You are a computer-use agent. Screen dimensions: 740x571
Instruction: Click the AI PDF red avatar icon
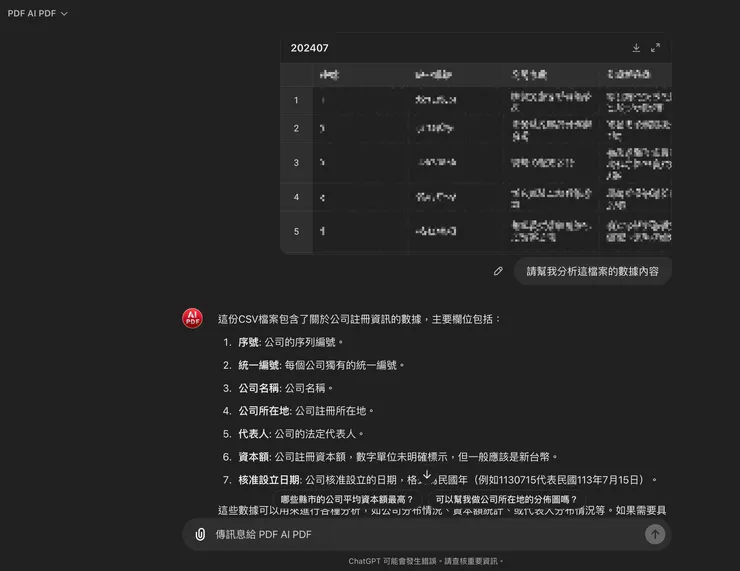tap(193, 319)
